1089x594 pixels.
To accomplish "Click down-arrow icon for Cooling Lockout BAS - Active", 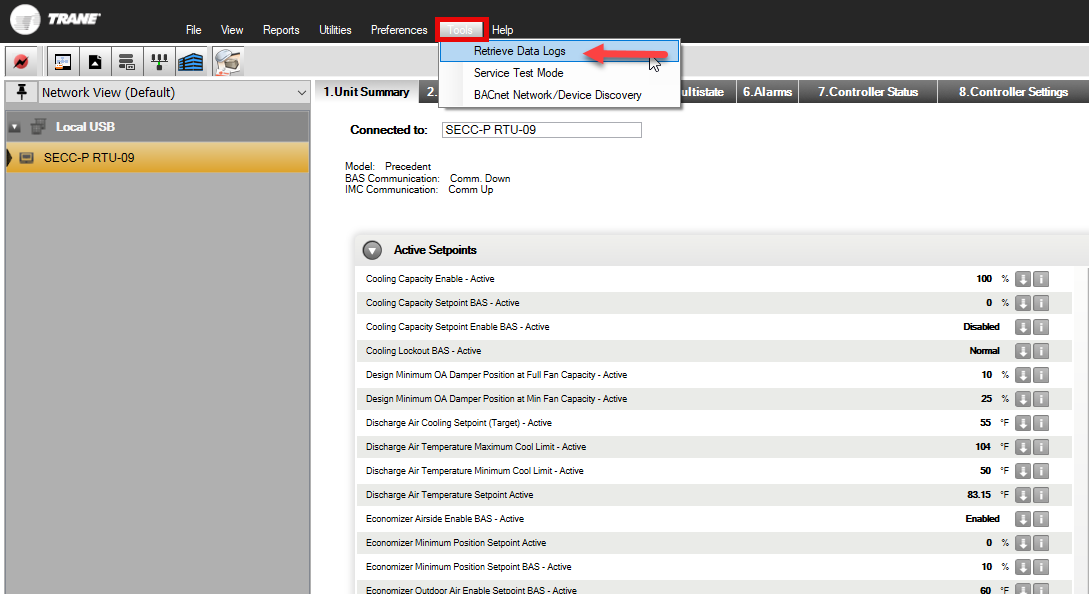I will [1022, 351].
